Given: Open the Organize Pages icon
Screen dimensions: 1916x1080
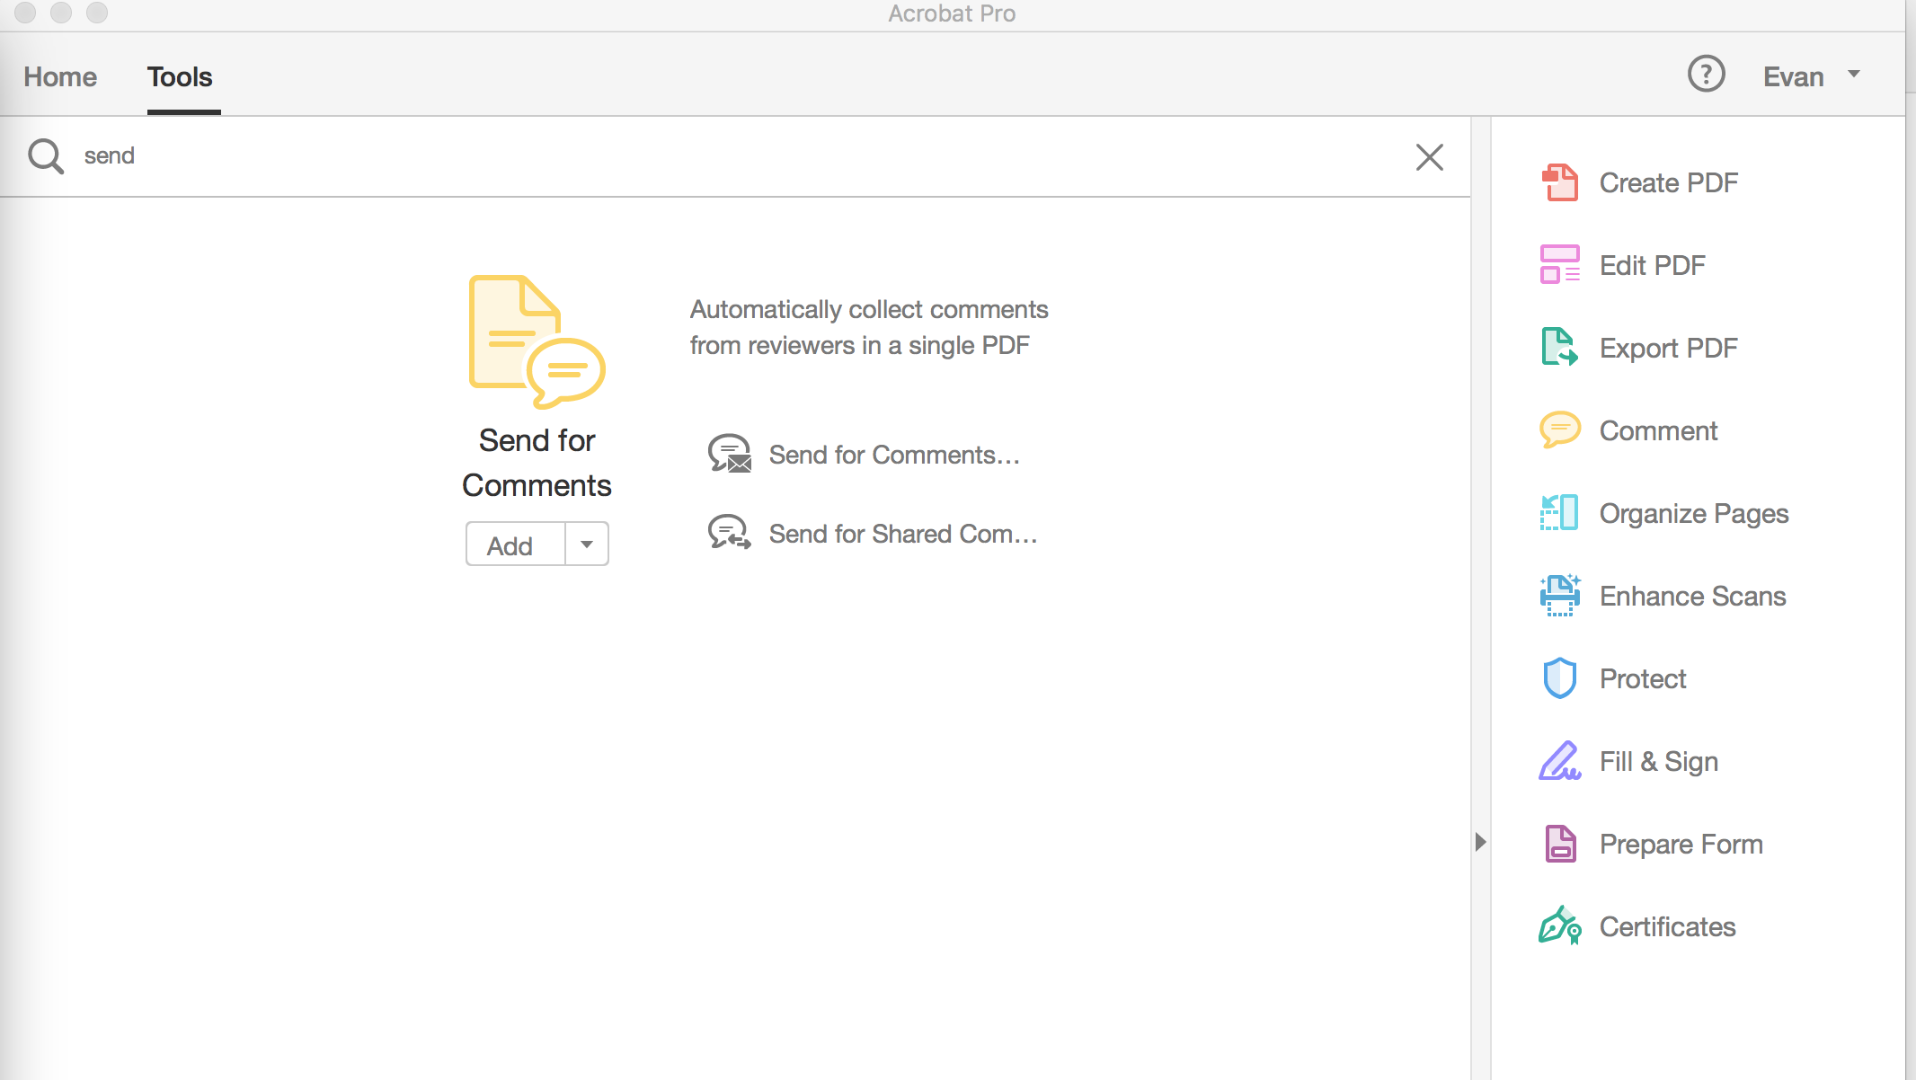Looking at the screenshot, I should pyautogui.click(x=1559, y=513).
